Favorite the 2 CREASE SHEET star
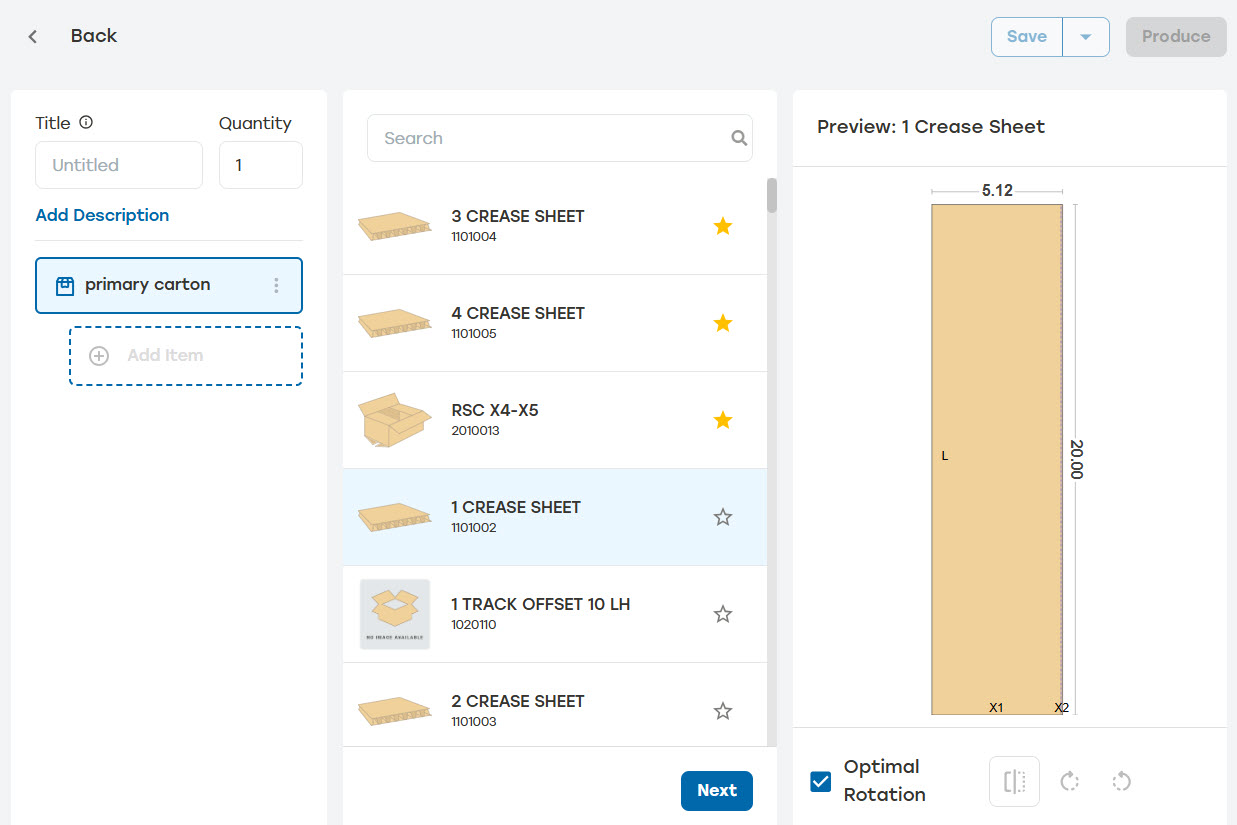Viewport: 1237px width, 825px height. [x=723, y=711]
